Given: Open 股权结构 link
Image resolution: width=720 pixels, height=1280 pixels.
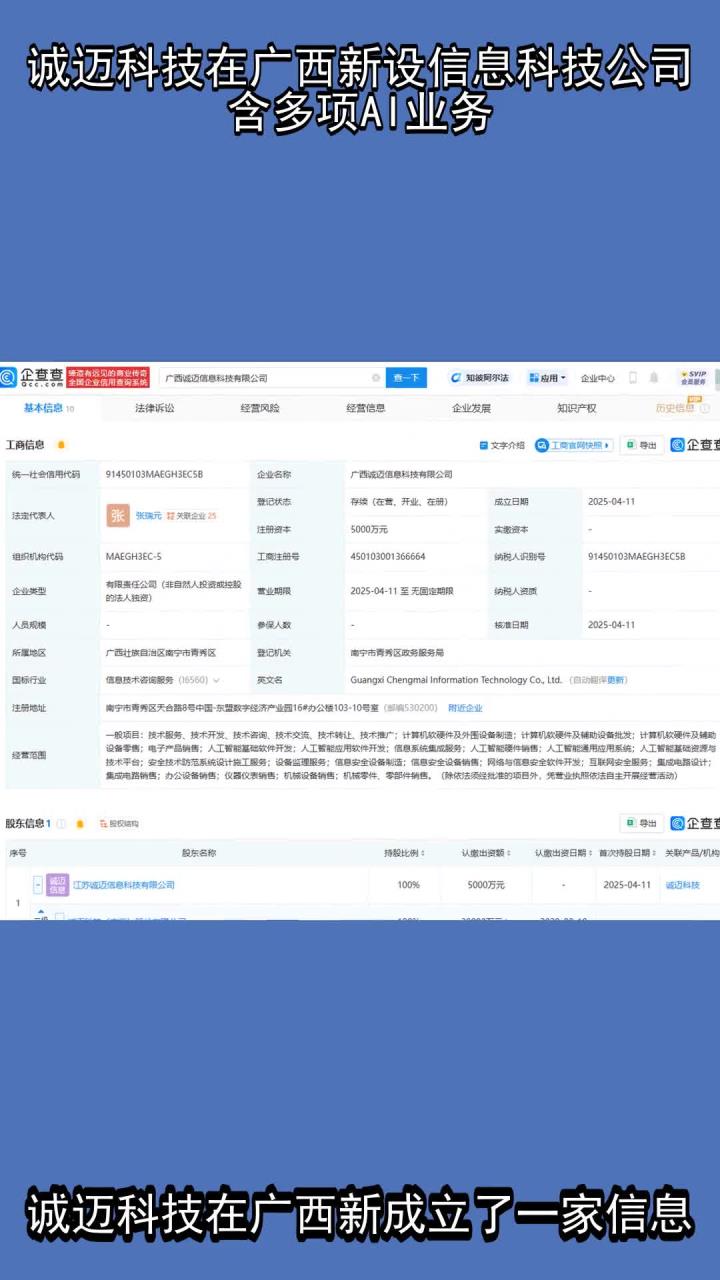Looking at the screenshot, I should point(118,824).
